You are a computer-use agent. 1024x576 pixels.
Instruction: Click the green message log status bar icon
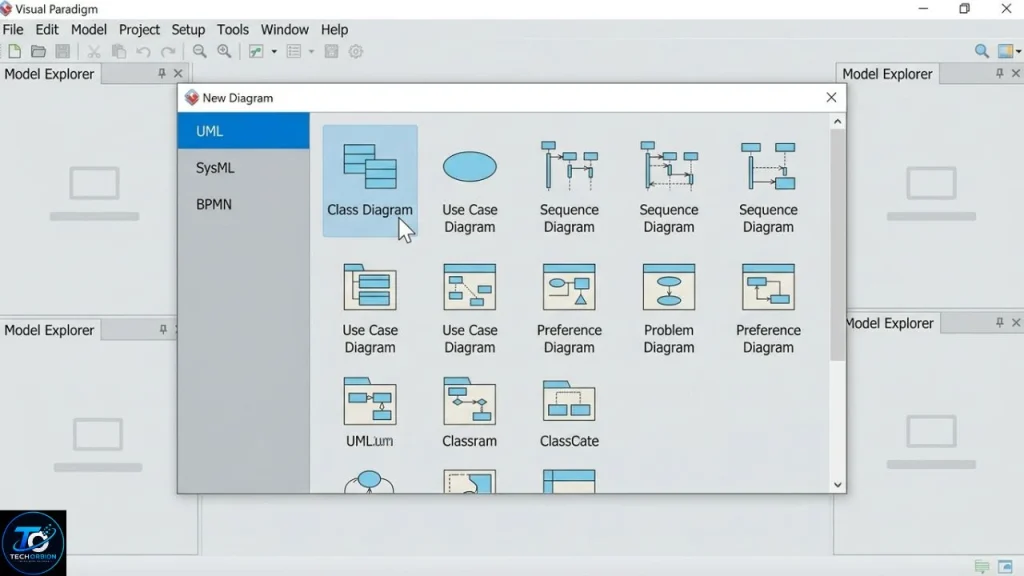click(x=982, y=566)
